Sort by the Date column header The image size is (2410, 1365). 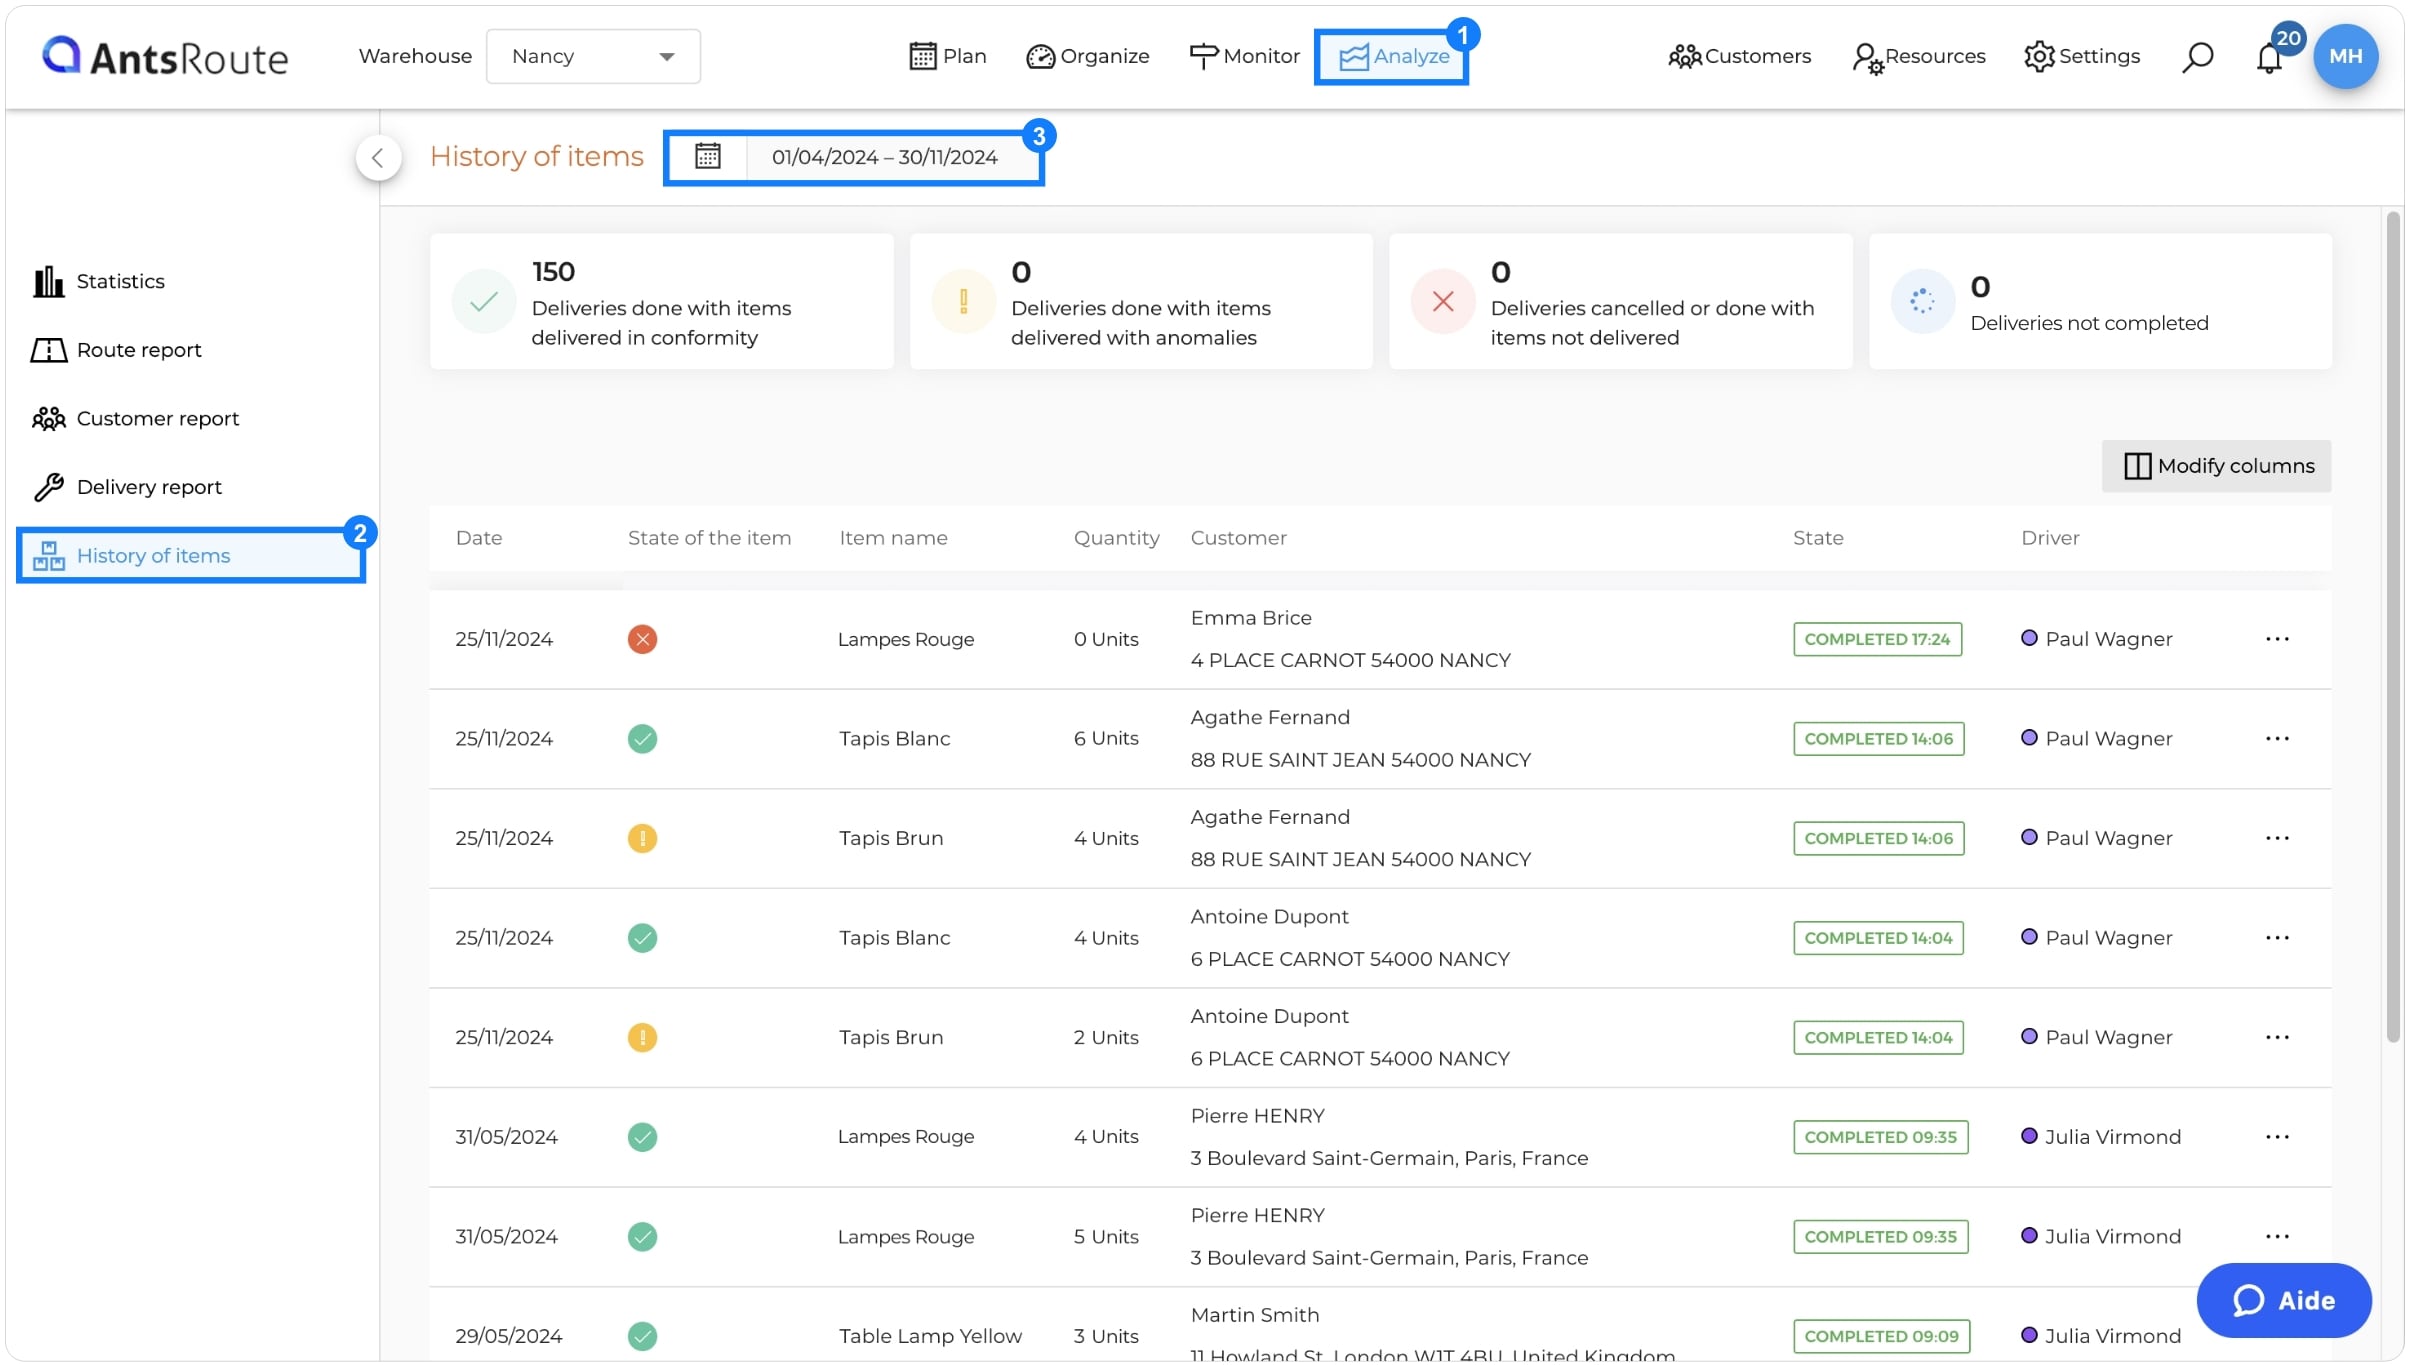coord(479,538)
